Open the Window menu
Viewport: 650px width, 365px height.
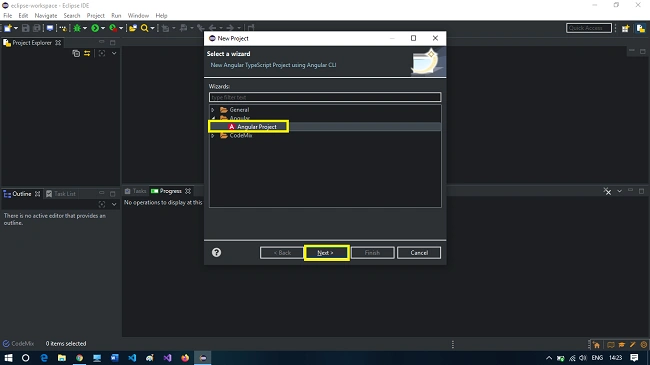tap(138, 15)
